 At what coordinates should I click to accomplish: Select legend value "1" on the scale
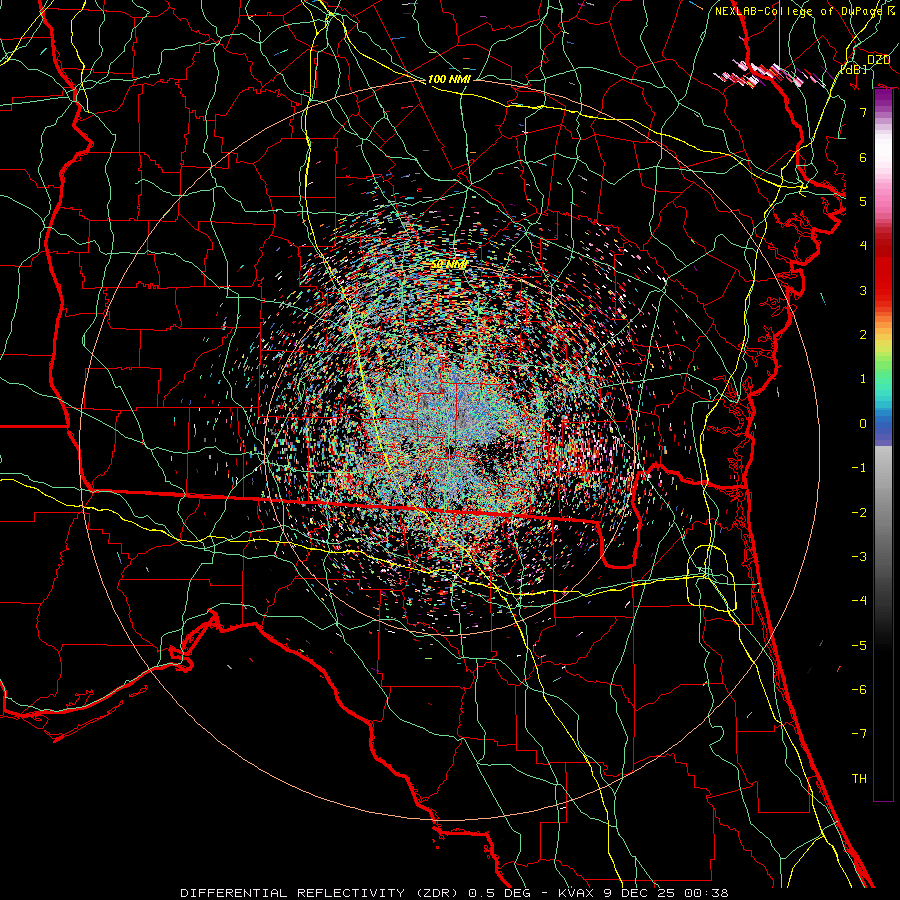click(863, 379)
